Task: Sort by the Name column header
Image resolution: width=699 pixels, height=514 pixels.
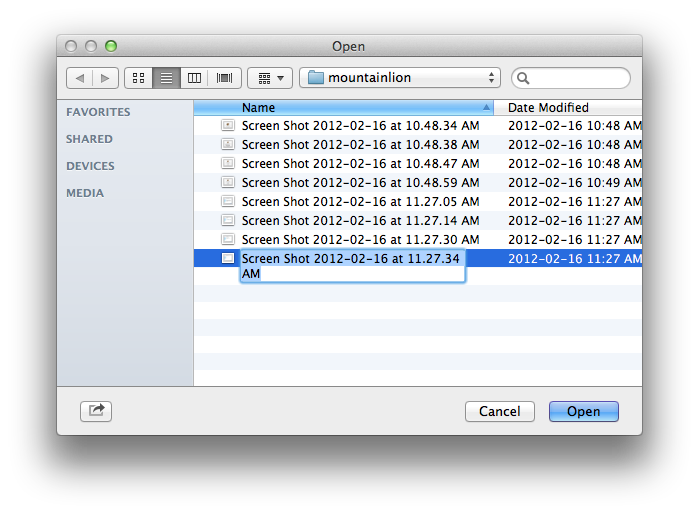Action: pyautogui.click(x=343, y=108)
